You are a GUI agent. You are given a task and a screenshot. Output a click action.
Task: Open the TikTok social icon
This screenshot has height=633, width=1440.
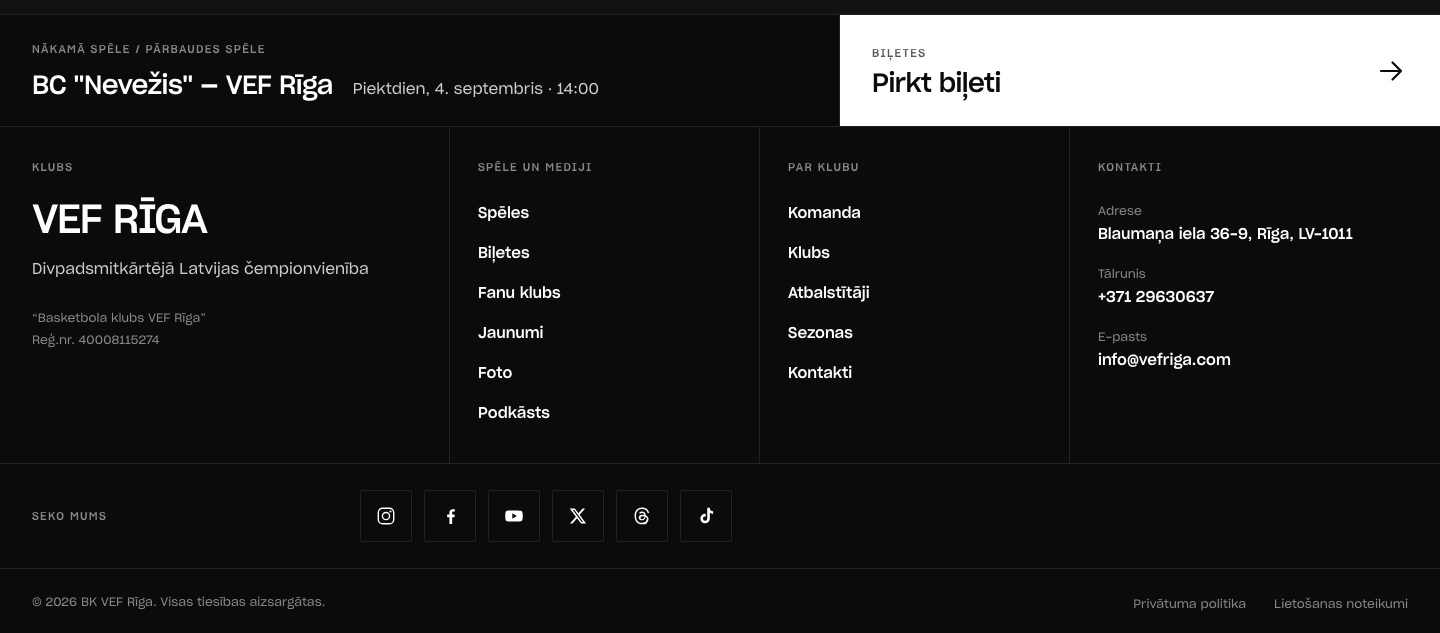[706, 516]
